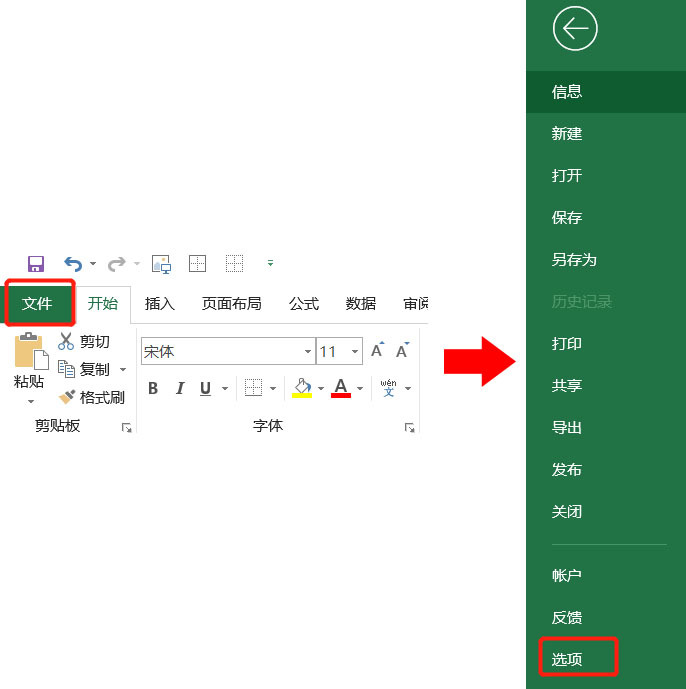The width and height of the screenshot is (686, 689).
Task: Switch to the 插入 tab
Action: point(160,304)
